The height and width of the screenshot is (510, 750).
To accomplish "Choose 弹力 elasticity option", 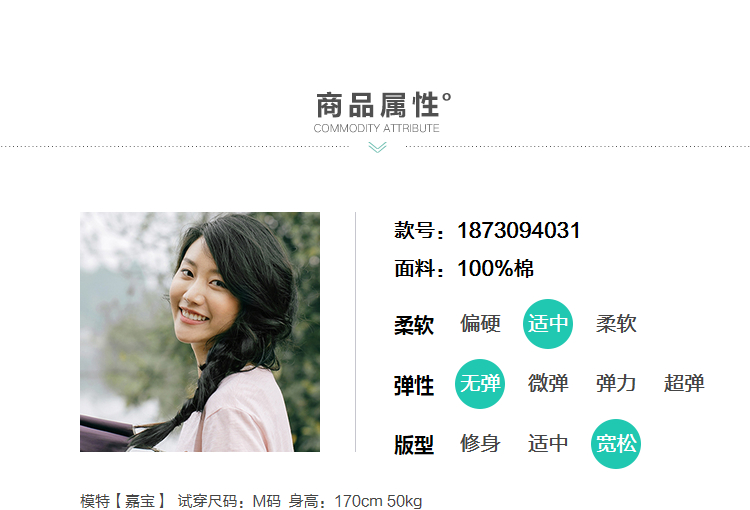I will coord(616,384).
